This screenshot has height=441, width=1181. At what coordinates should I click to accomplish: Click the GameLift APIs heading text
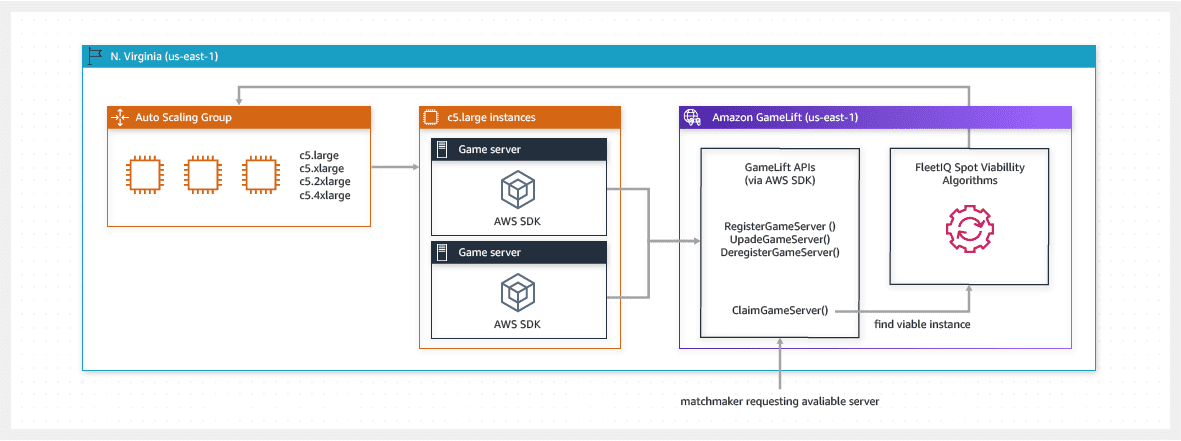tap(780, 169)
